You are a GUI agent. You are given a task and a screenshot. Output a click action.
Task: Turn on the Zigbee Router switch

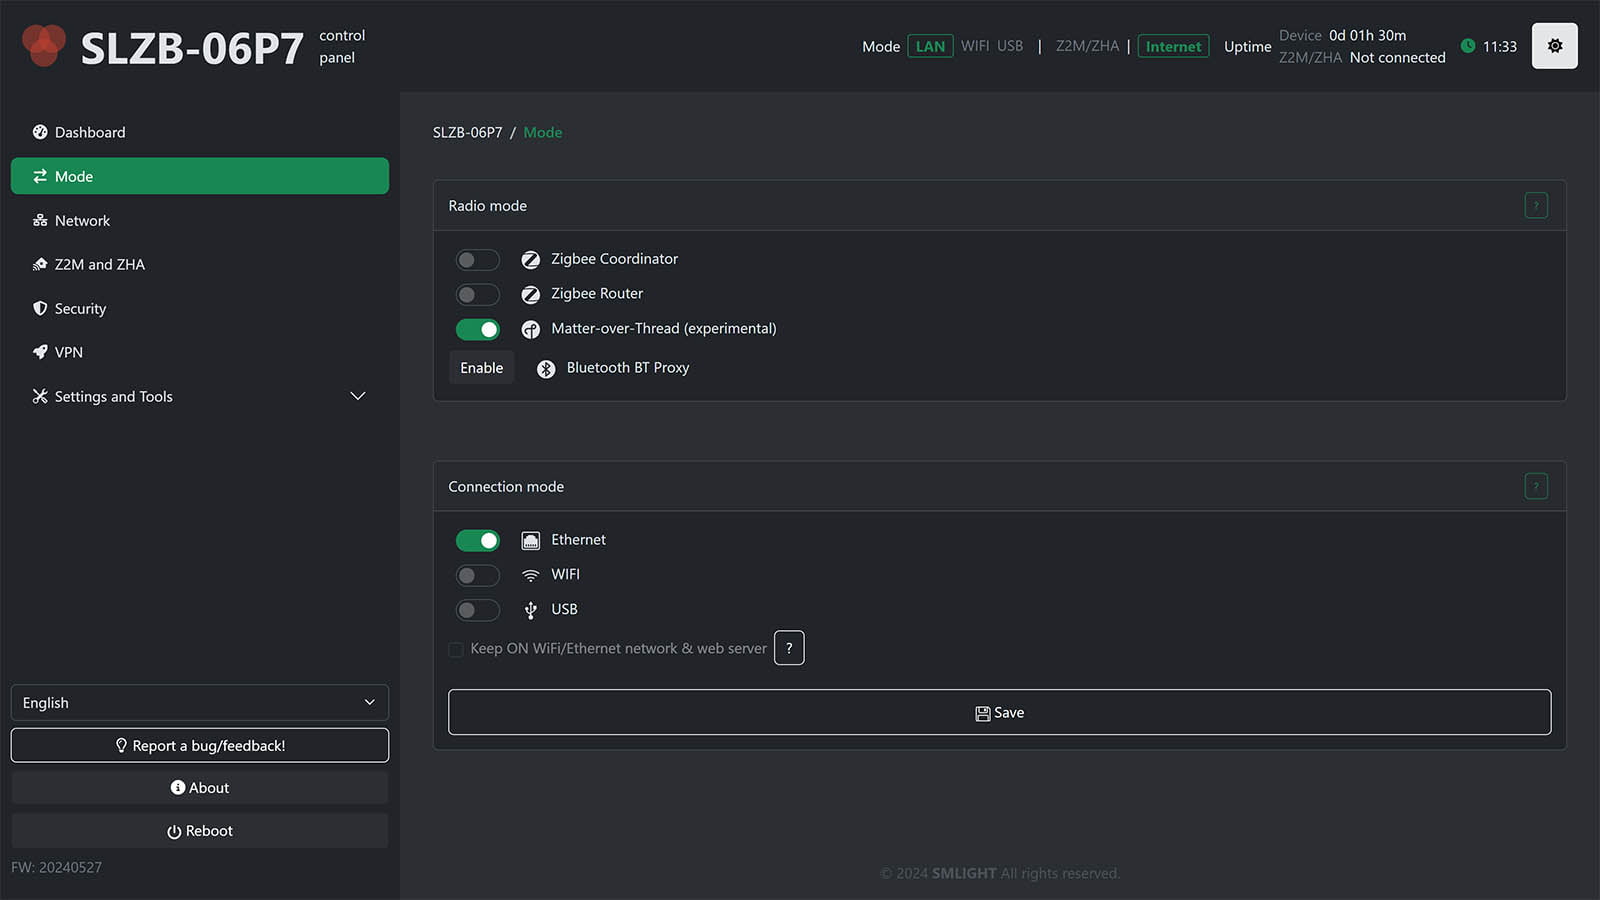(477, 295)
